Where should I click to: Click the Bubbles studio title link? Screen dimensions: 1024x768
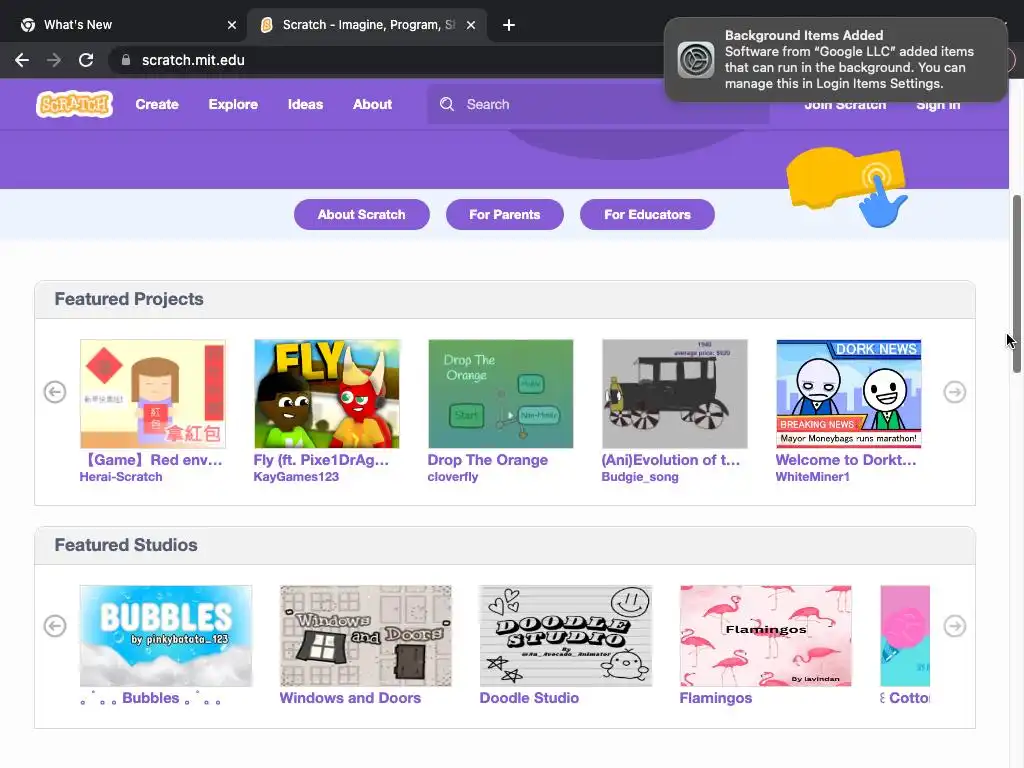coord(151,698)
